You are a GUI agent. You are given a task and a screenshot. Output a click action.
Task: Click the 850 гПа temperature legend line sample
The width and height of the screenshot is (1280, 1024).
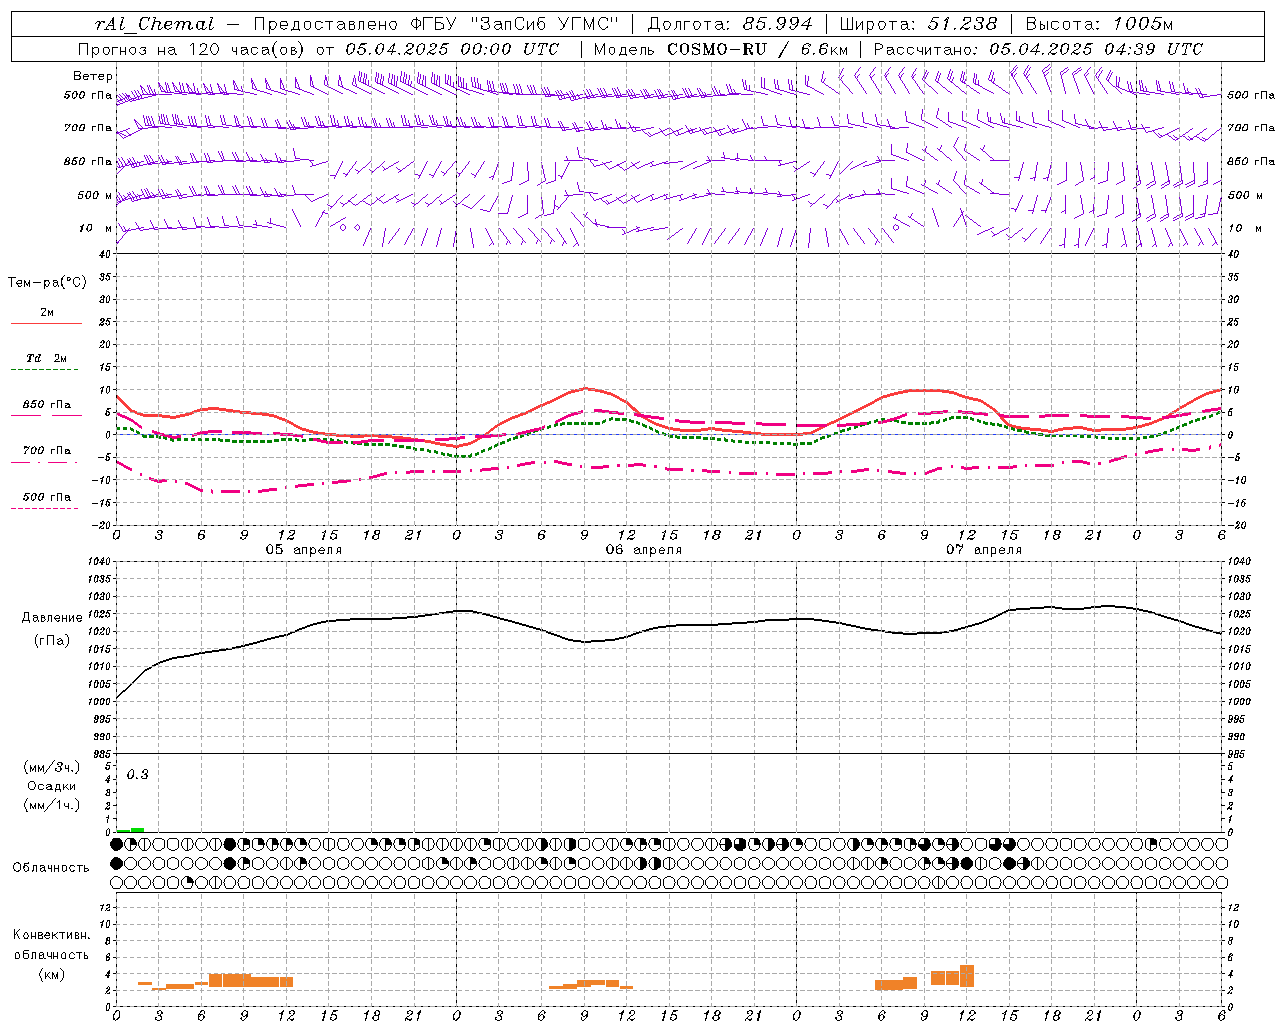point(46,415)
